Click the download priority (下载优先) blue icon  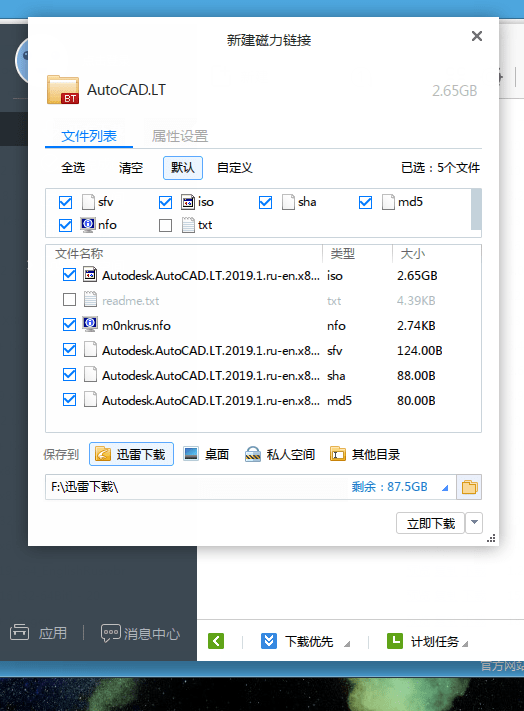point(269,641)
